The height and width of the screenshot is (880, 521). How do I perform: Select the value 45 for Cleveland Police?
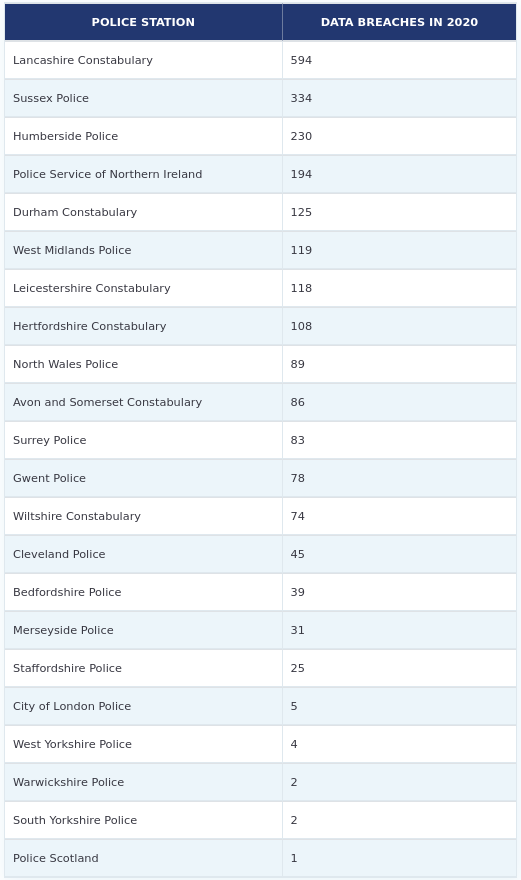(x=298, y=554)
